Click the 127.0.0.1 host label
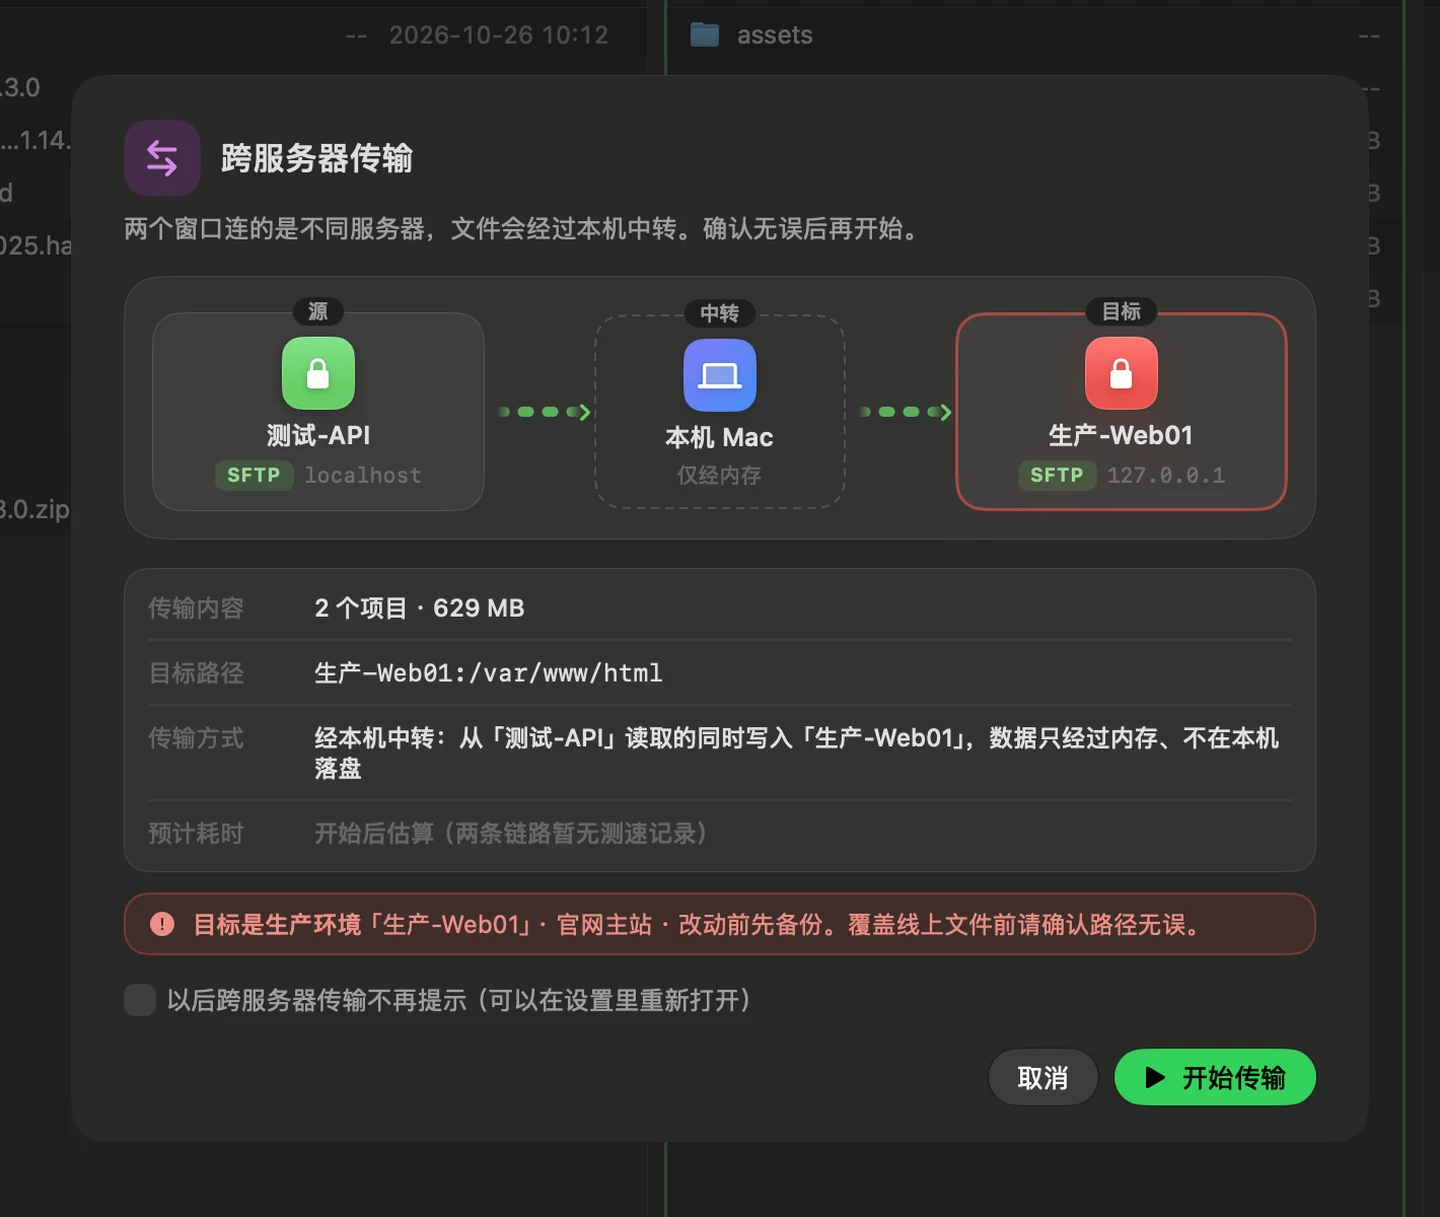Screen dimensions: 1440x1217 (1166, 475)
